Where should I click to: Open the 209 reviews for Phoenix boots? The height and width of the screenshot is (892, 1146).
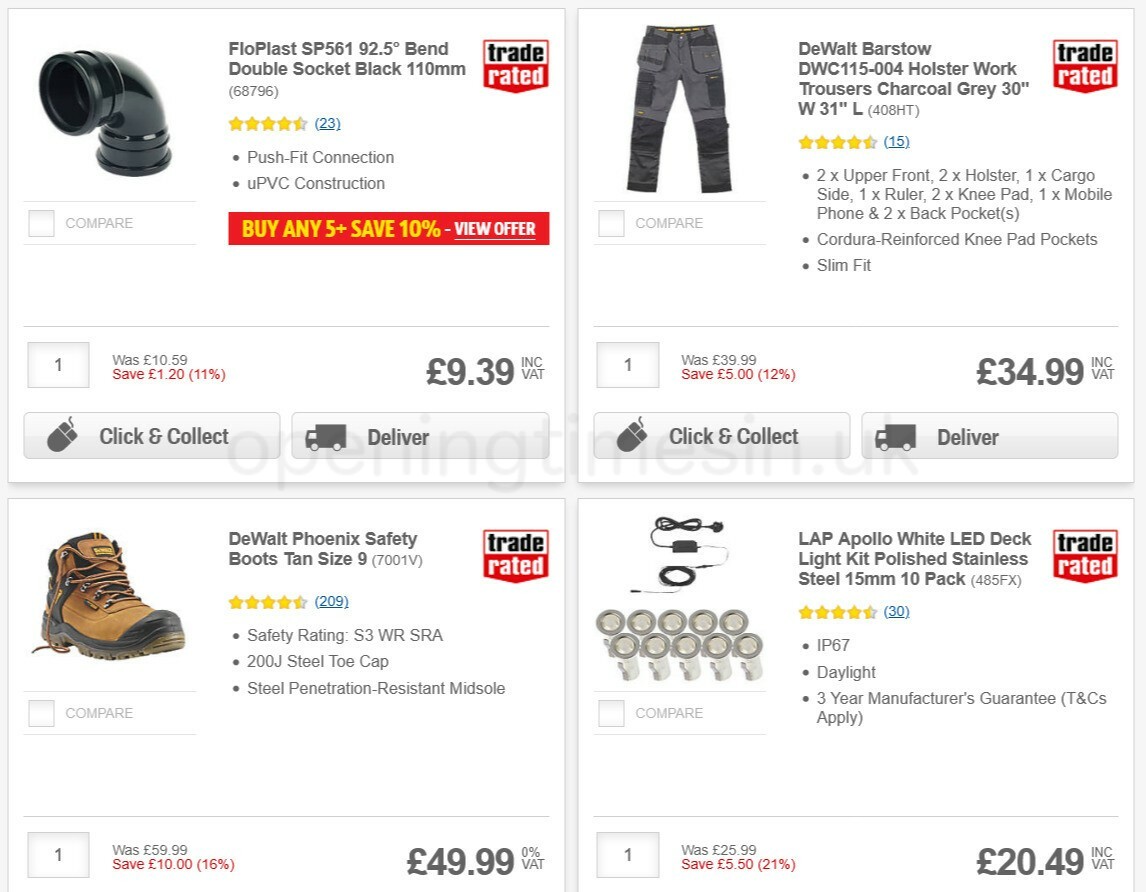pyautogui.click(x=331, y=602)
